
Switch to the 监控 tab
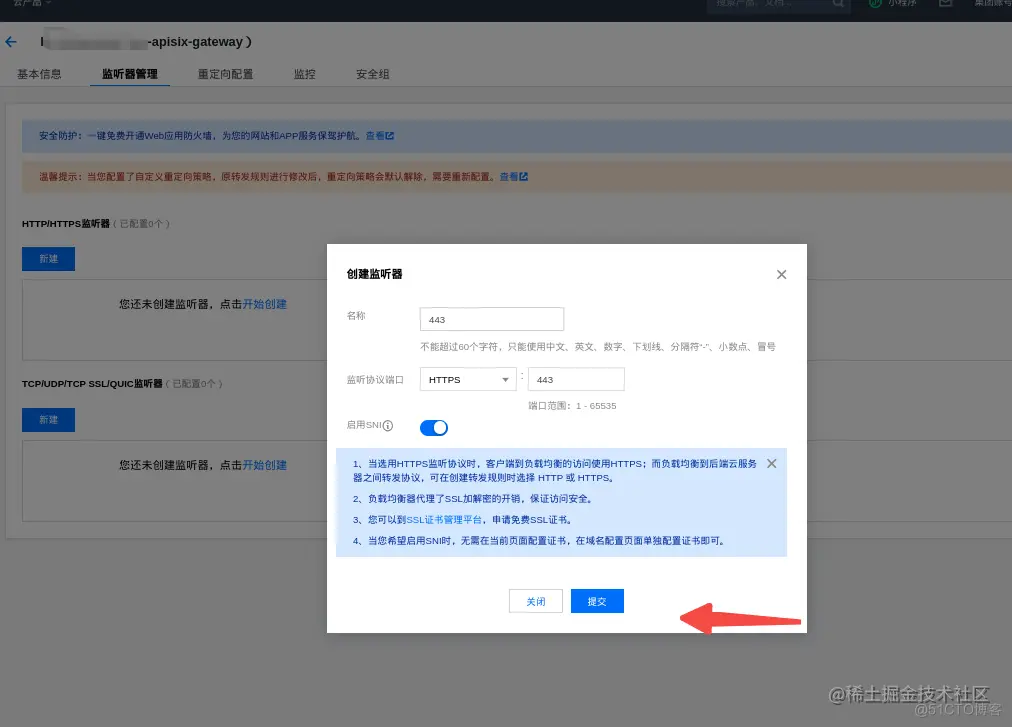tap(305, 74)
